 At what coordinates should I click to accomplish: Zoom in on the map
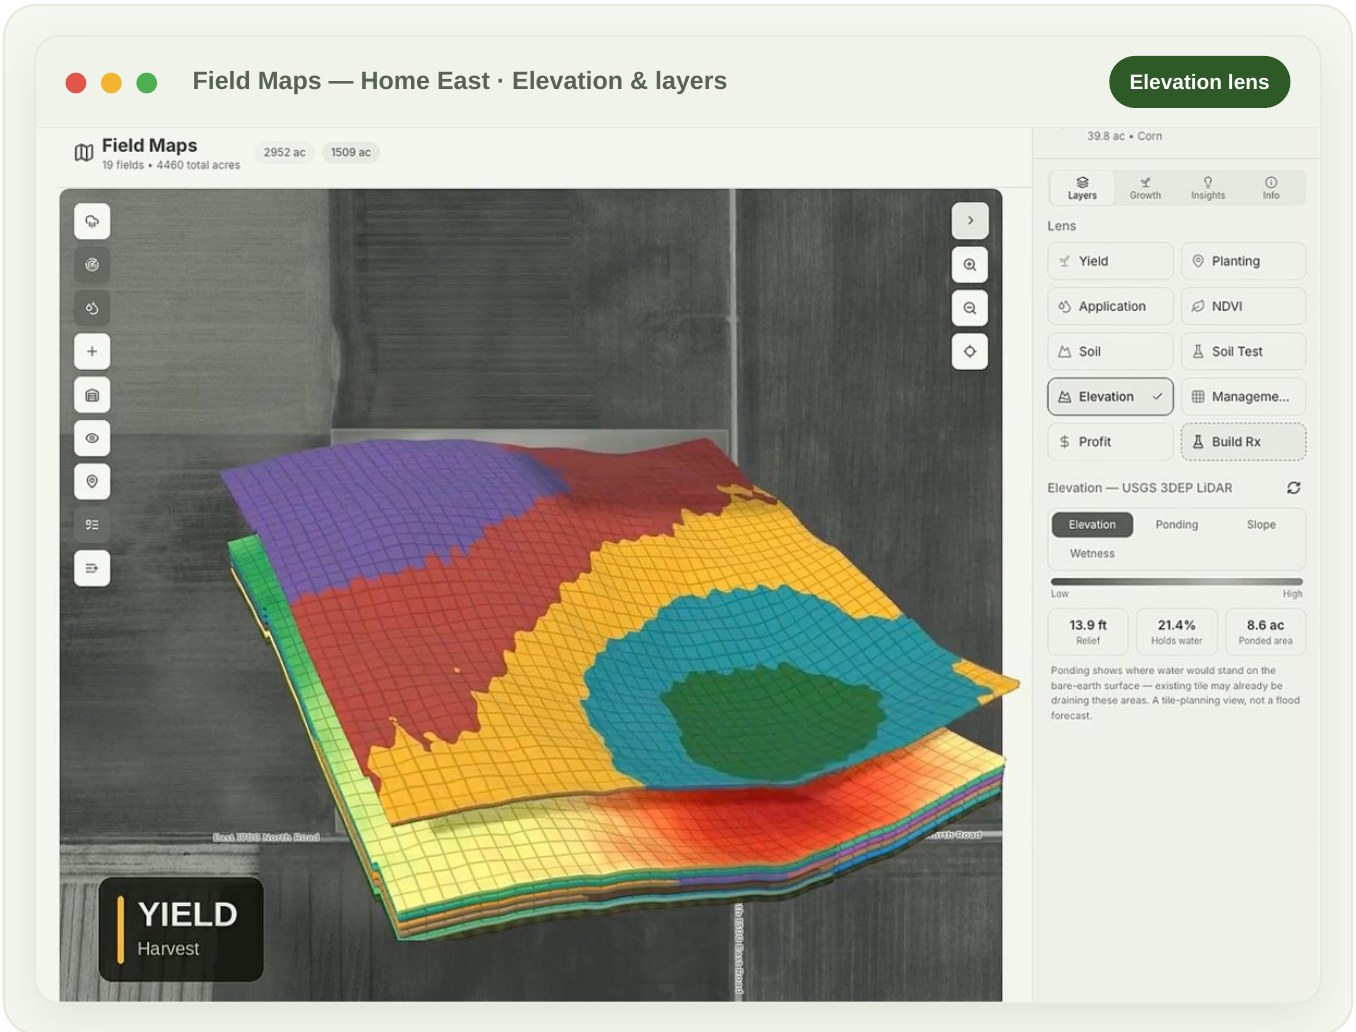click(x=970, y=265)
